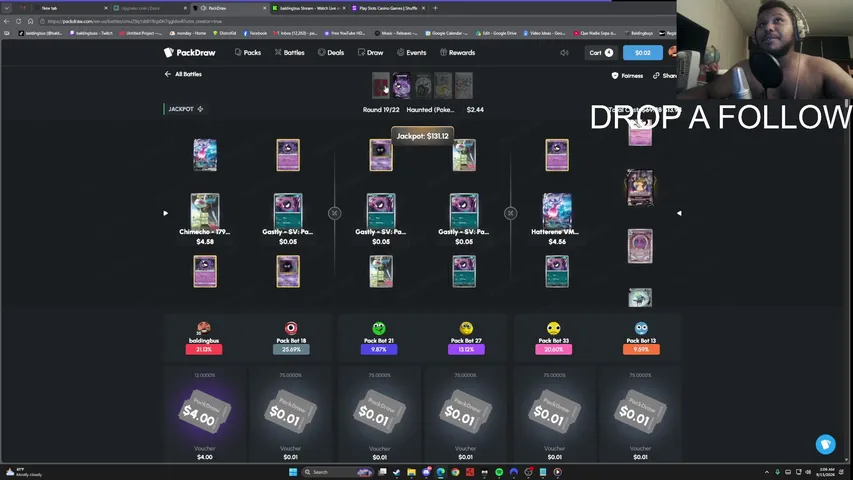Click the Pack Bot 18 avatar

291,328
